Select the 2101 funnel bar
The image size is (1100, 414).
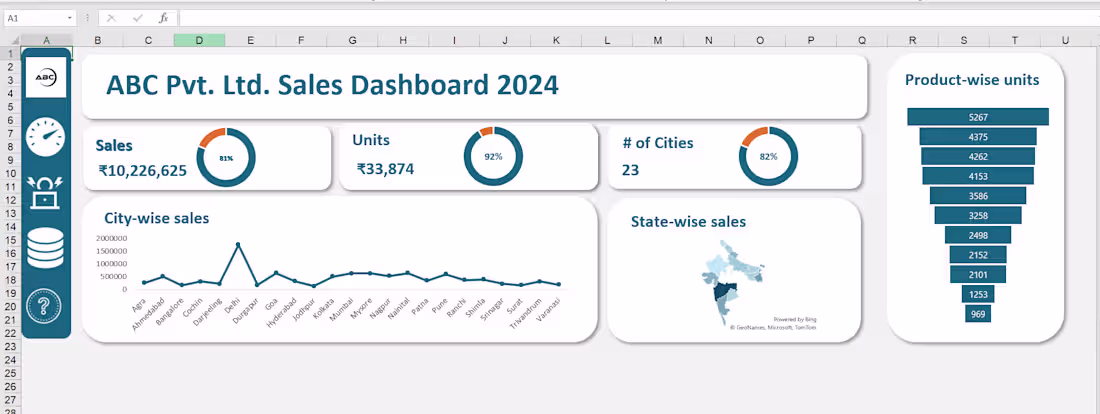(977, 274)
